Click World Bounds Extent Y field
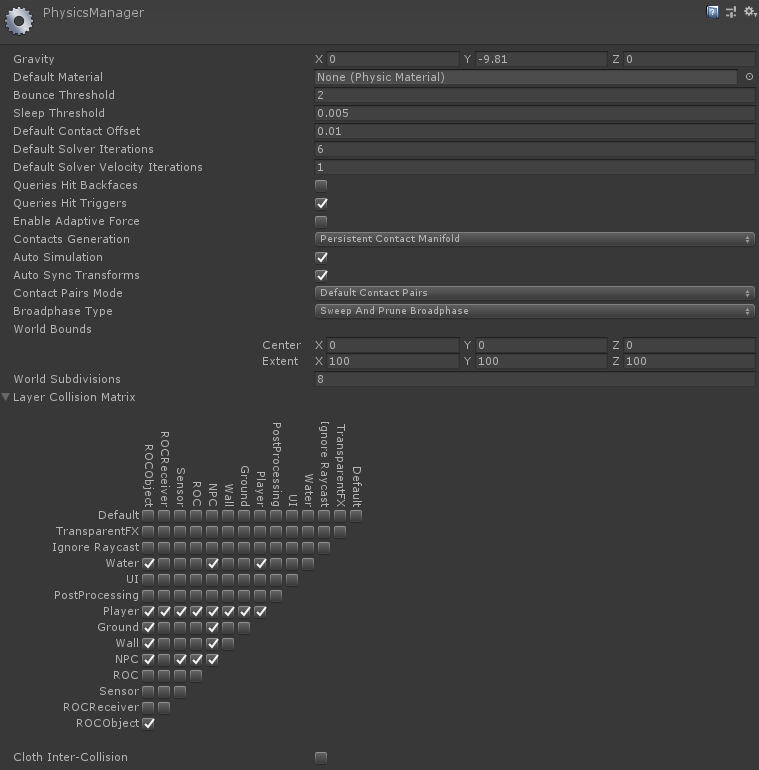 point(541,361)
